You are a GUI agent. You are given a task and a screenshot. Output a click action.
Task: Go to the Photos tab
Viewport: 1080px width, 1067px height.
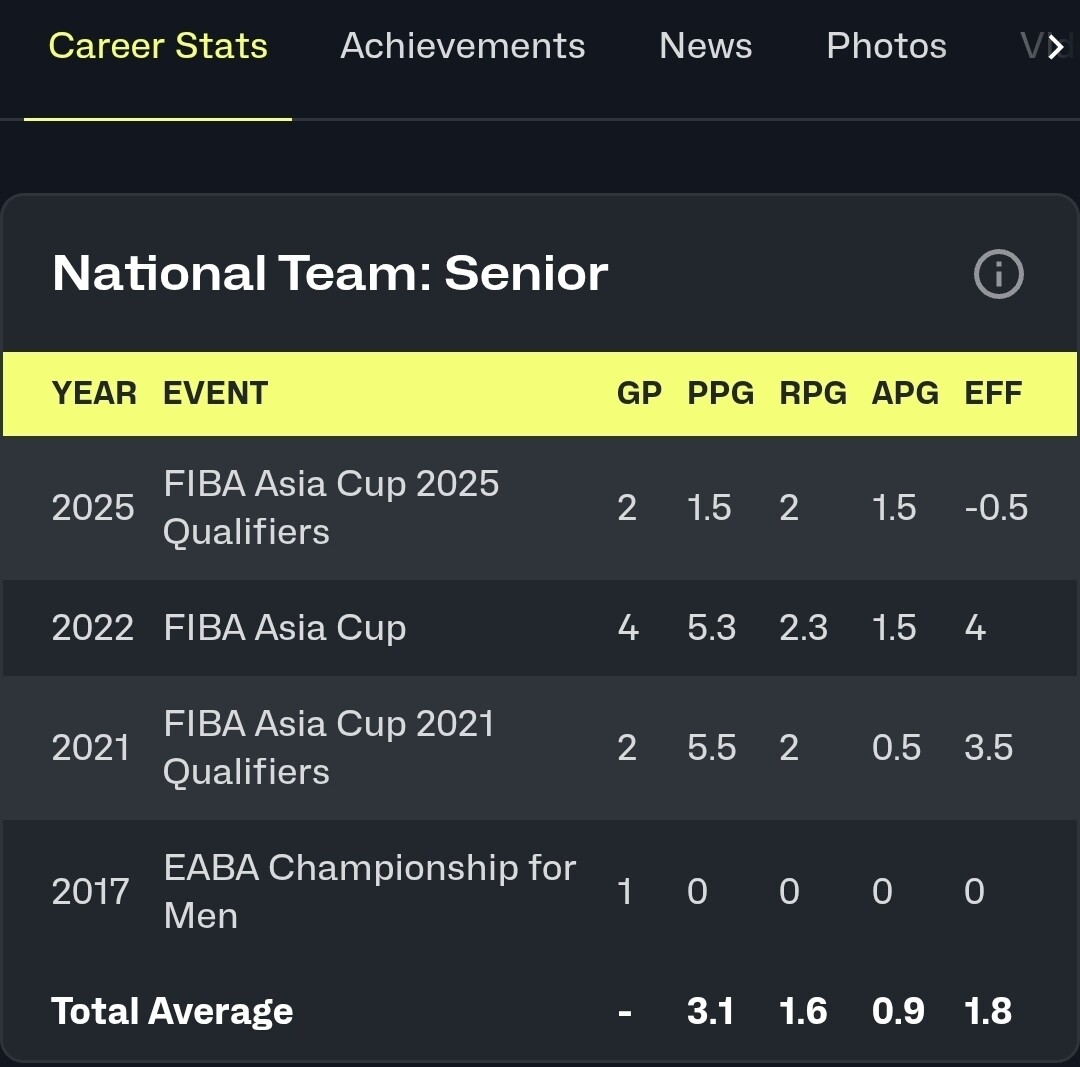tap(886, 46)
